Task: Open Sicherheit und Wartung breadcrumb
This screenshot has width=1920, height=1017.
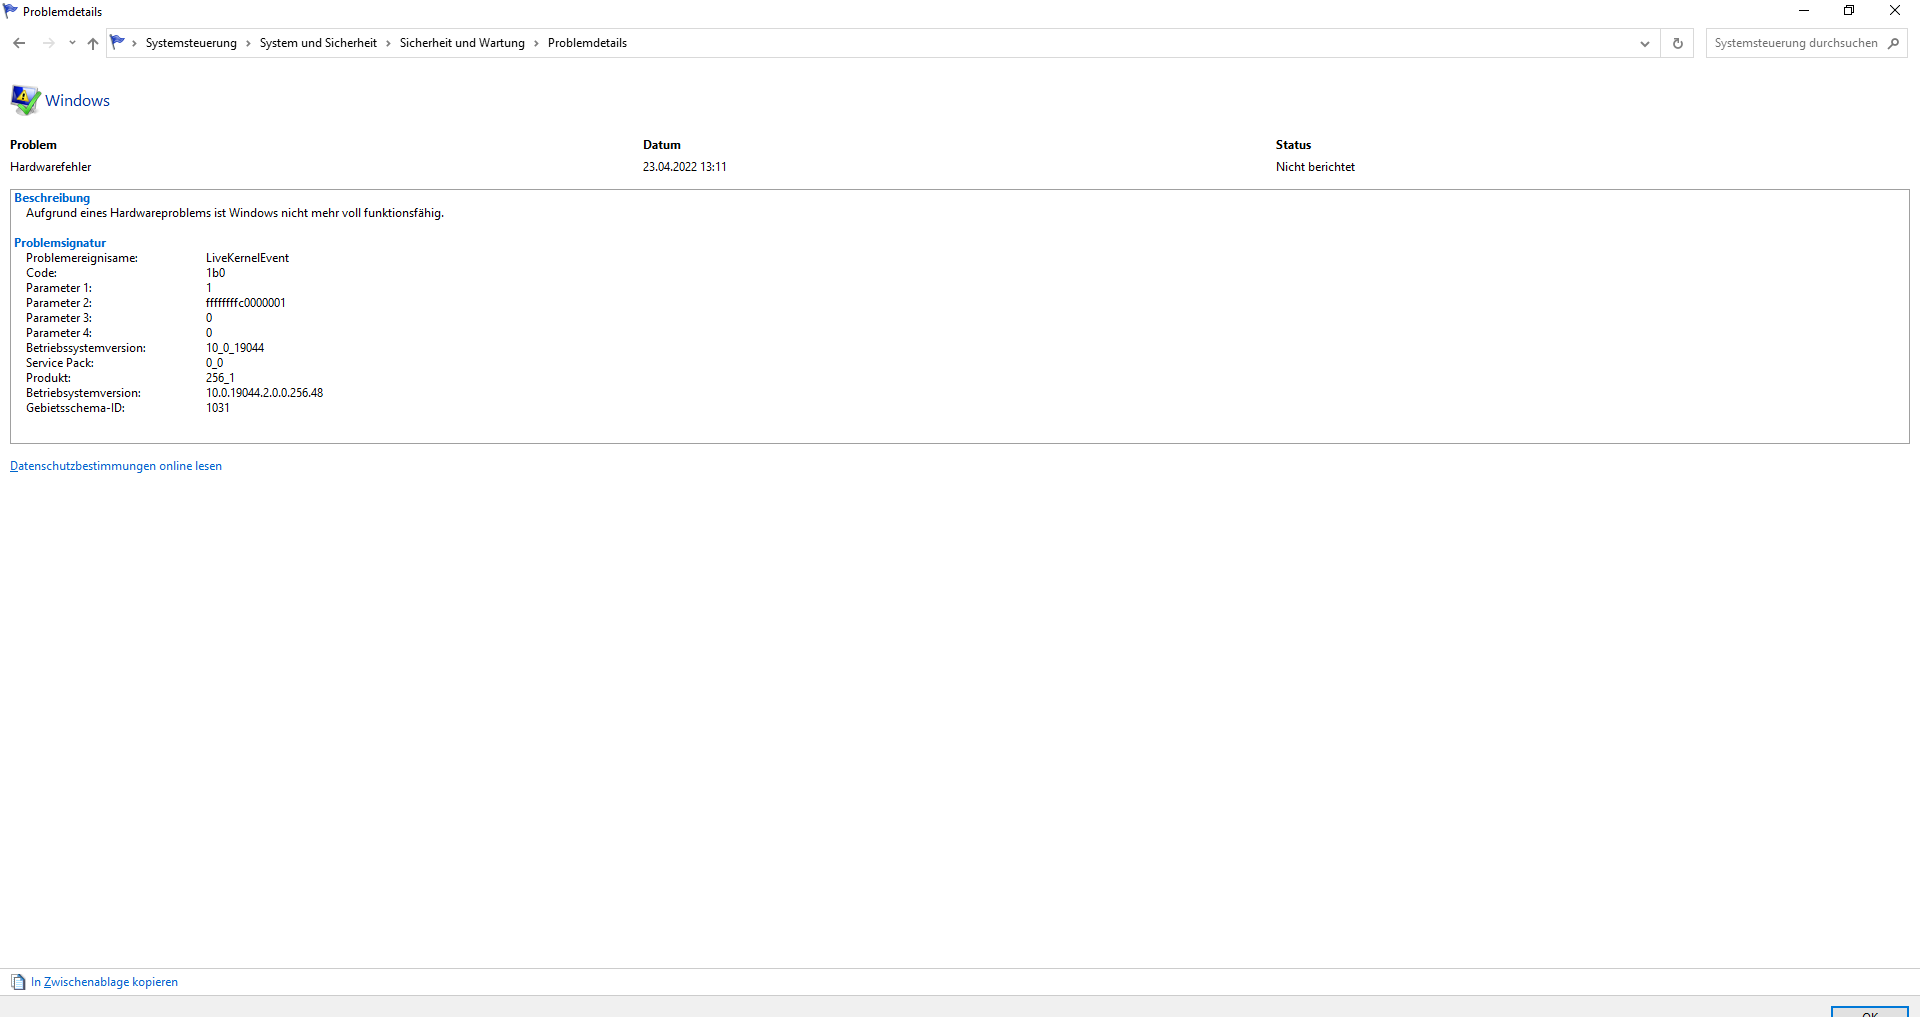Action: [462, 43]
